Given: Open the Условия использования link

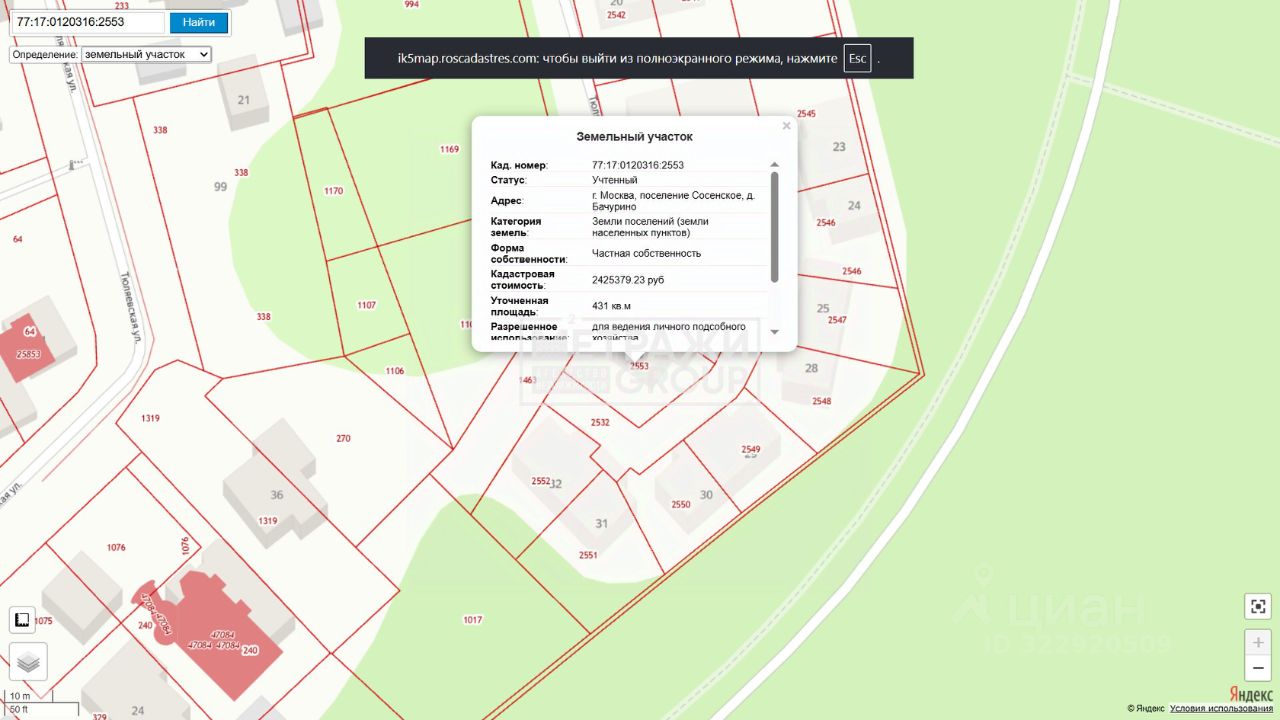Looking at the screenshot, I should tap(1221, 709).
